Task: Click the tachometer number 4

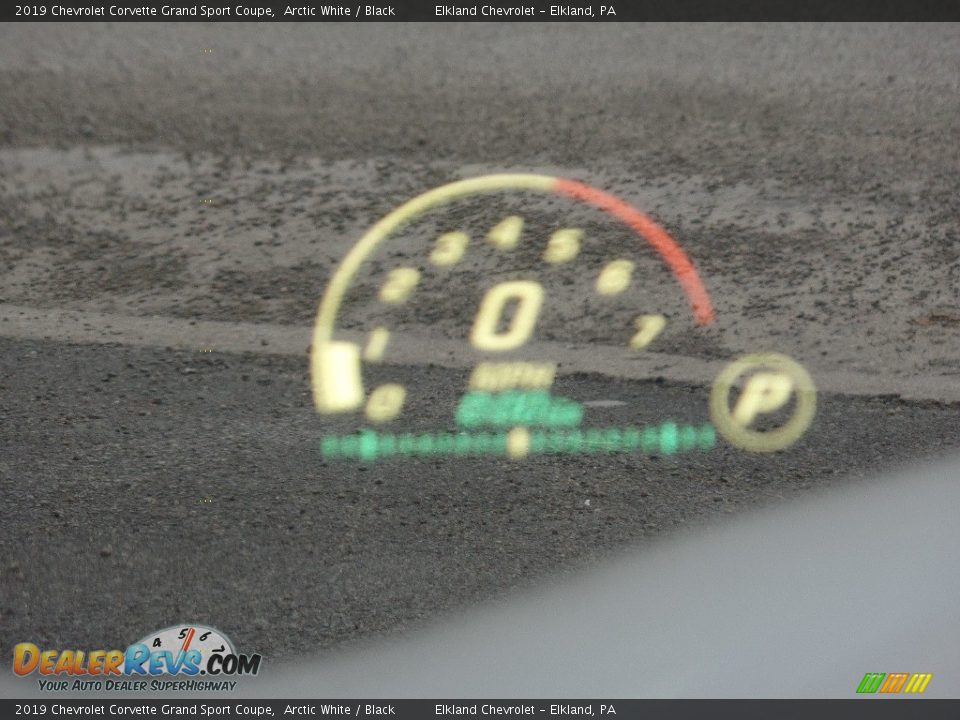Action: click(506, 233)
